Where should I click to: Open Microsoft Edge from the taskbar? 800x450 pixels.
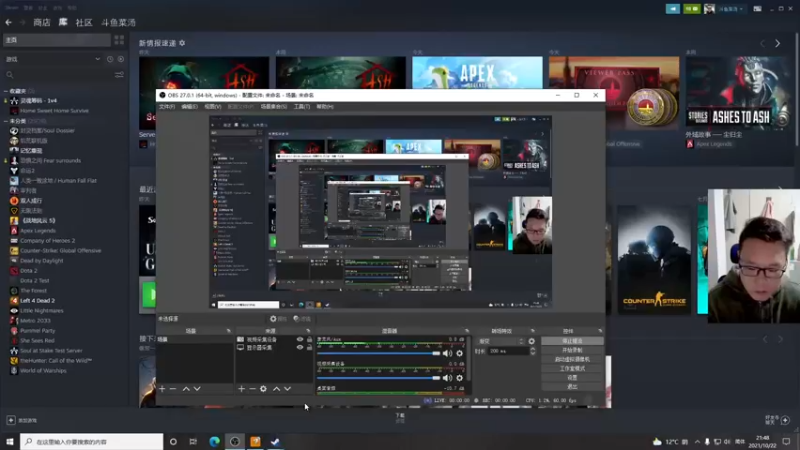tap(214, 441)
